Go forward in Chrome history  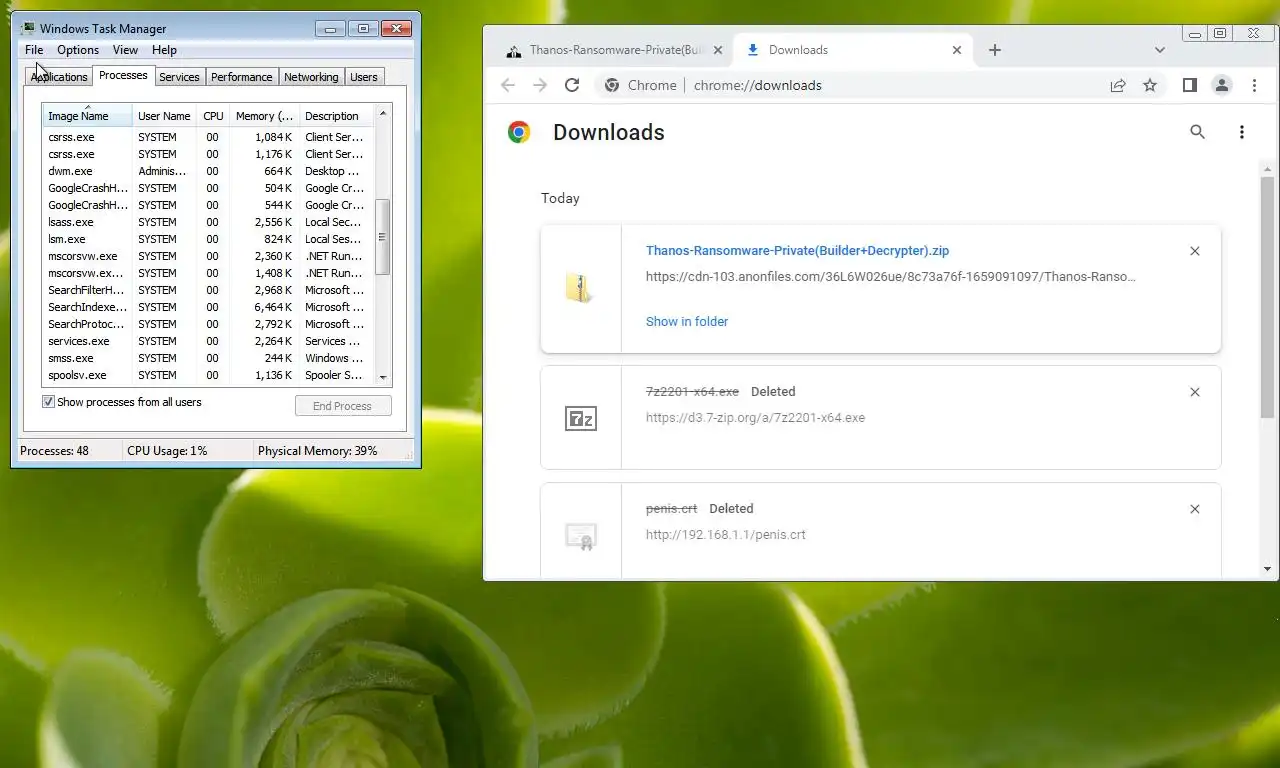pos(540,85)
